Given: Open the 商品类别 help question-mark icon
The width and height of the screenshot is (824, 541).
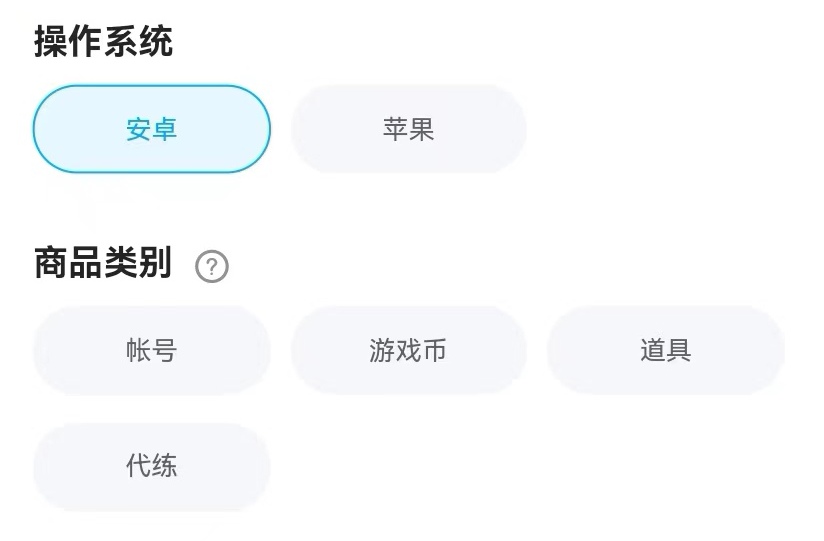Looking at the screenshot, I should click(x=212, y=267).
